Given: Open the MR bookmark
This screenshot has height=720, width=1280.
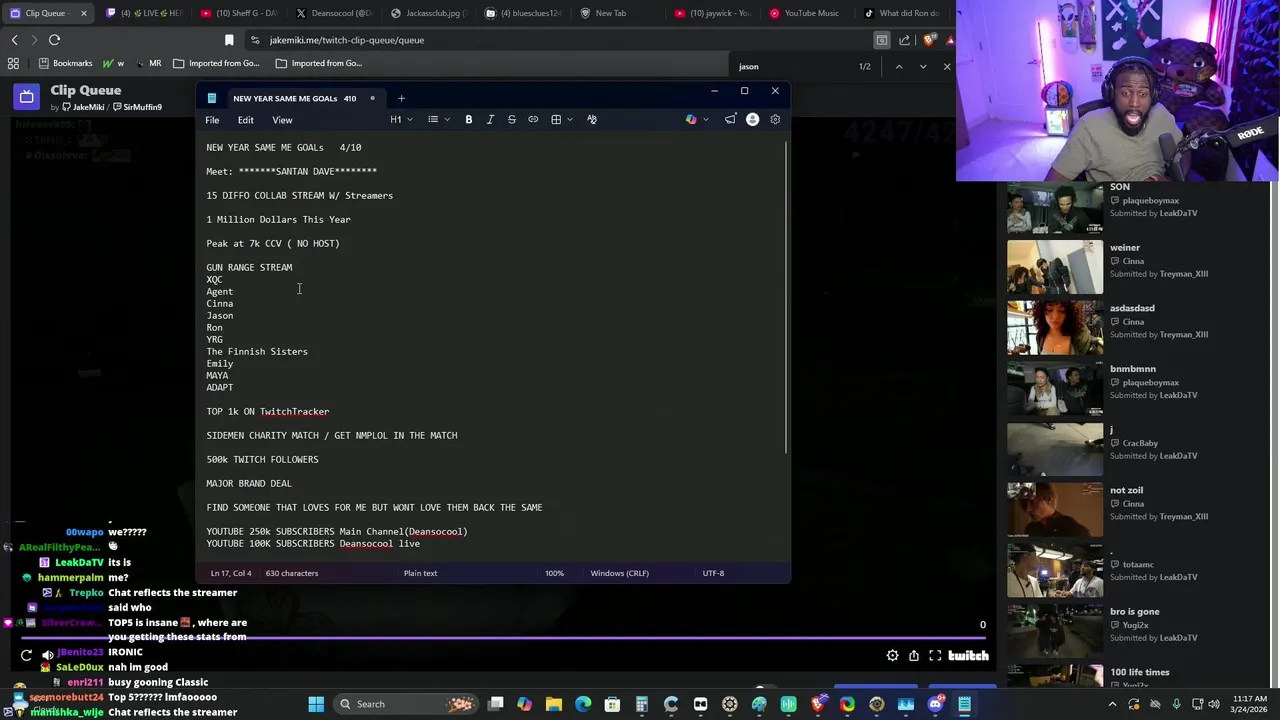Looking at the screenshot, I should [x=147, y=63].
